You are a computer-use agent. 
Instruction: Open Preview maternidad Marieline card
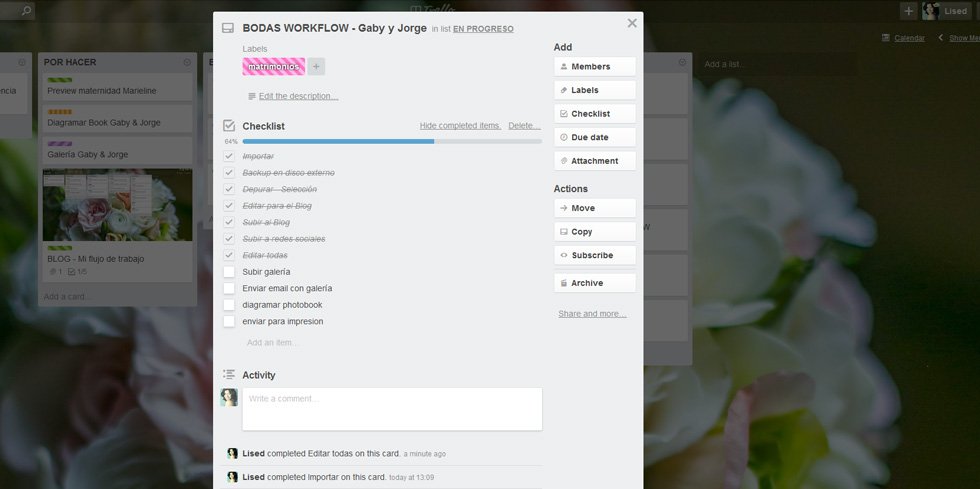coord(117,86)
